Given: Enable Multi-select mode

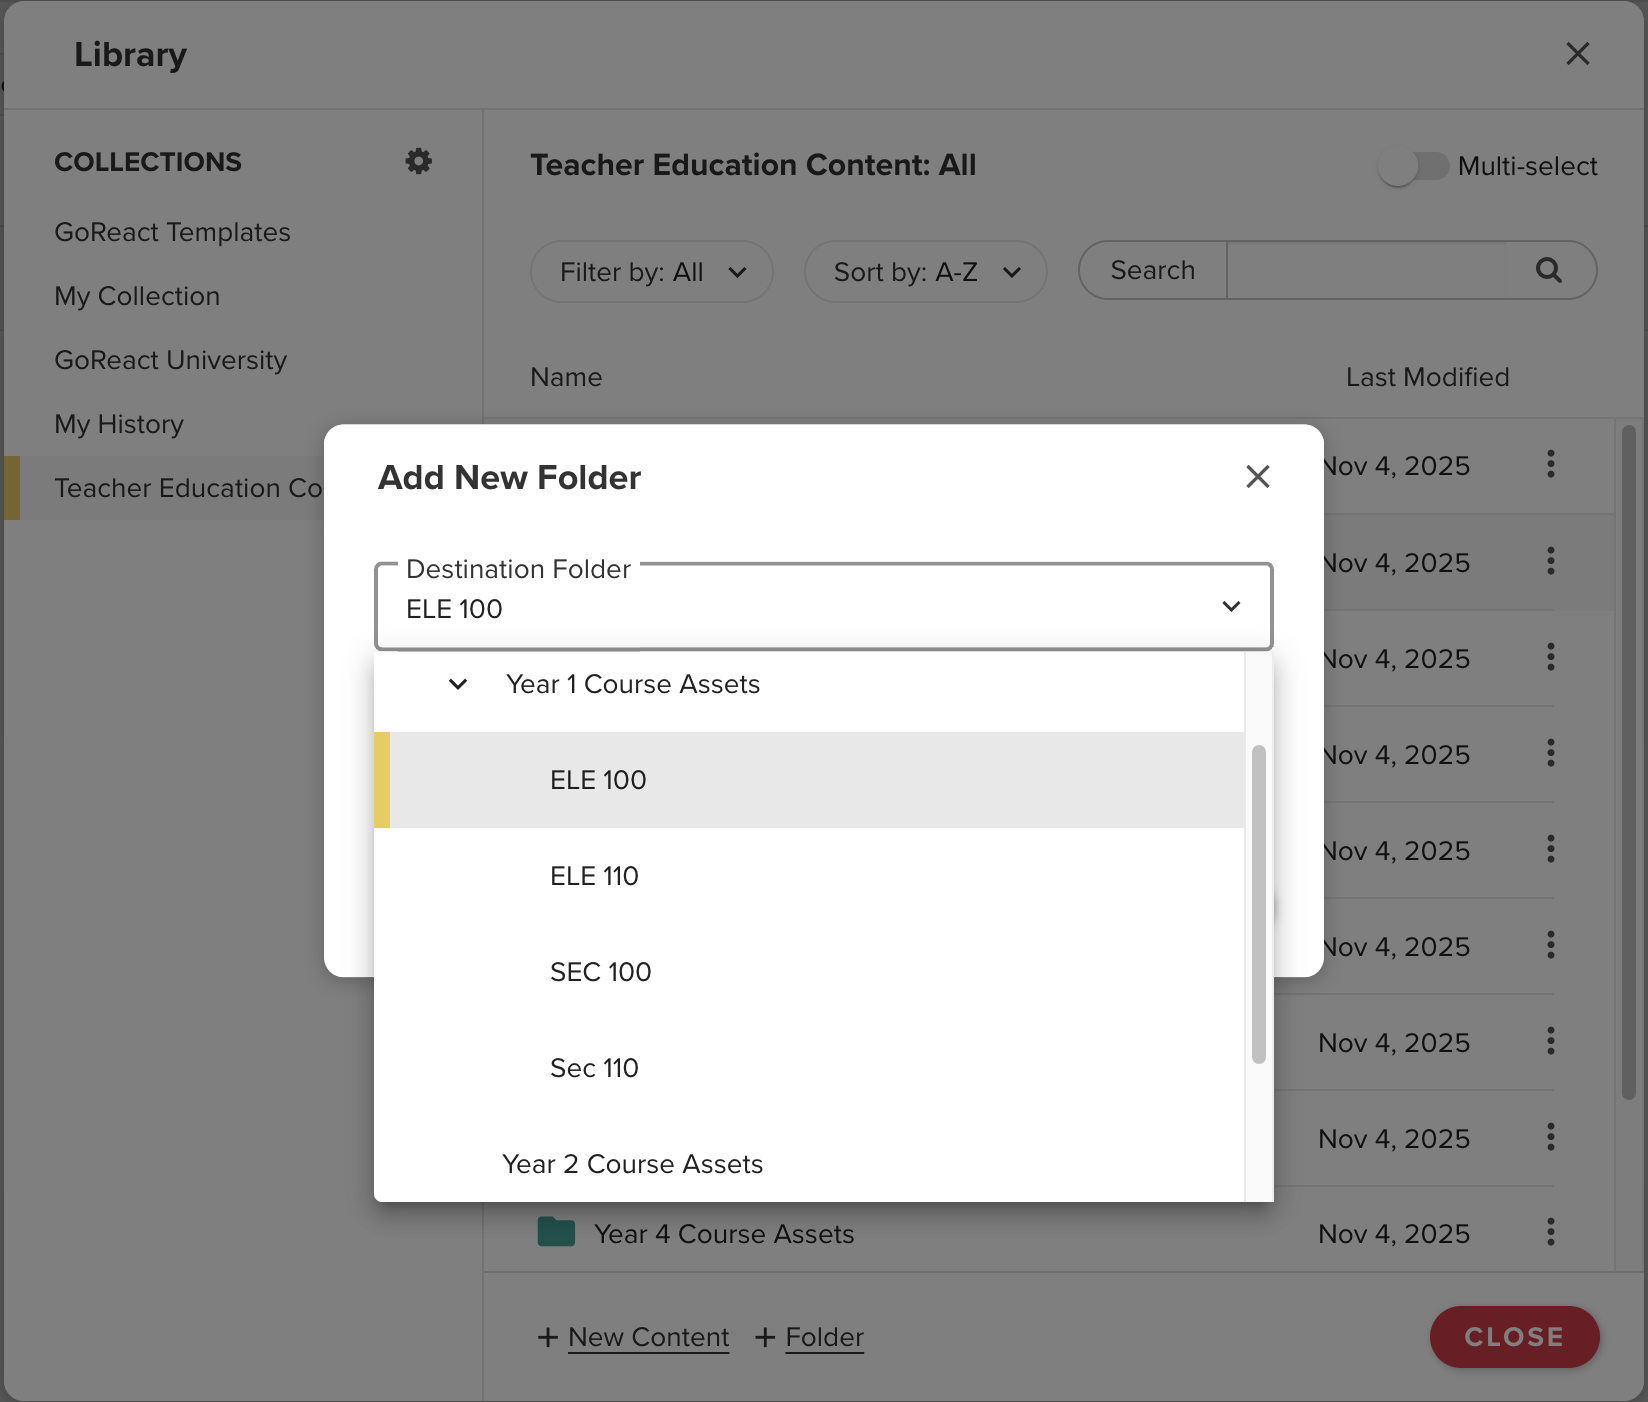Looking at the screenshot, I should 1416,166.
